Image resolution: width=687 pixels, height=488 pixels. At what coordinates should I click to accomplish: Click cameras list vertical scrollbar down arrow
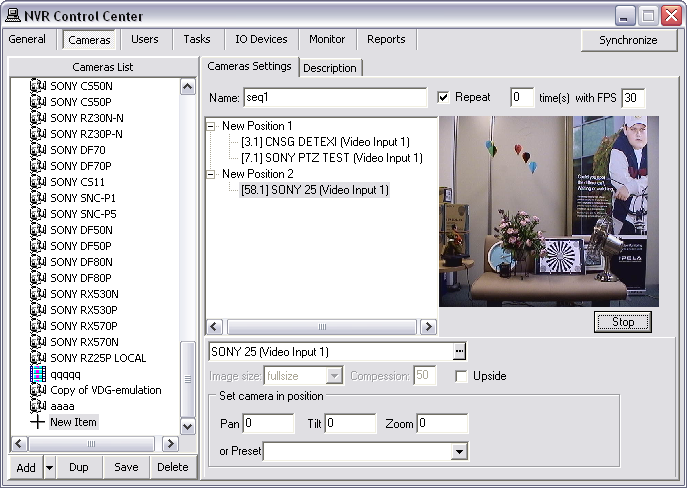pyautogui.click(x=188, y=426)
